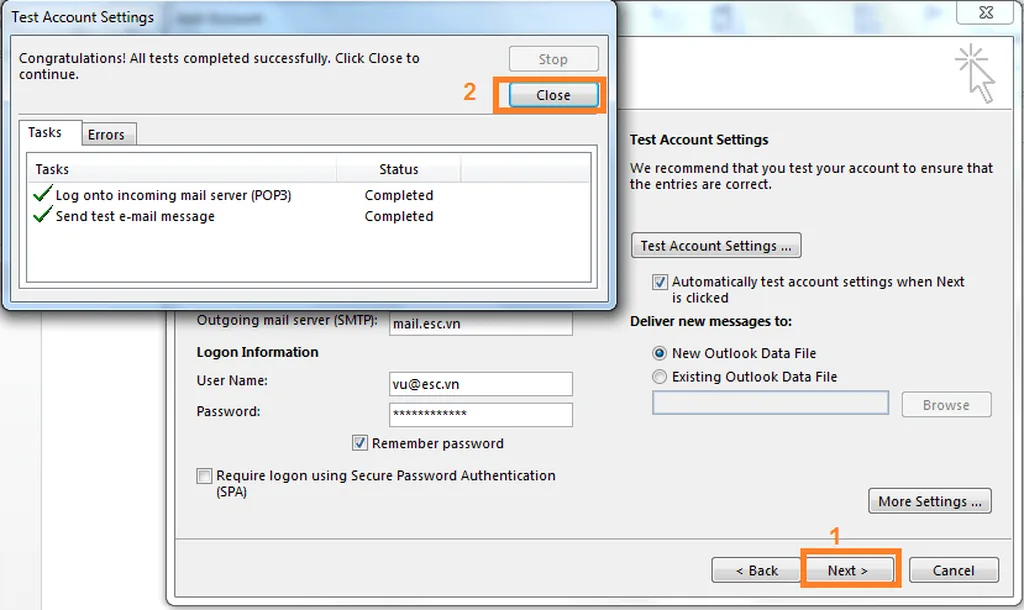Click the Completed status for Send test e-mail message

(399, 216)
